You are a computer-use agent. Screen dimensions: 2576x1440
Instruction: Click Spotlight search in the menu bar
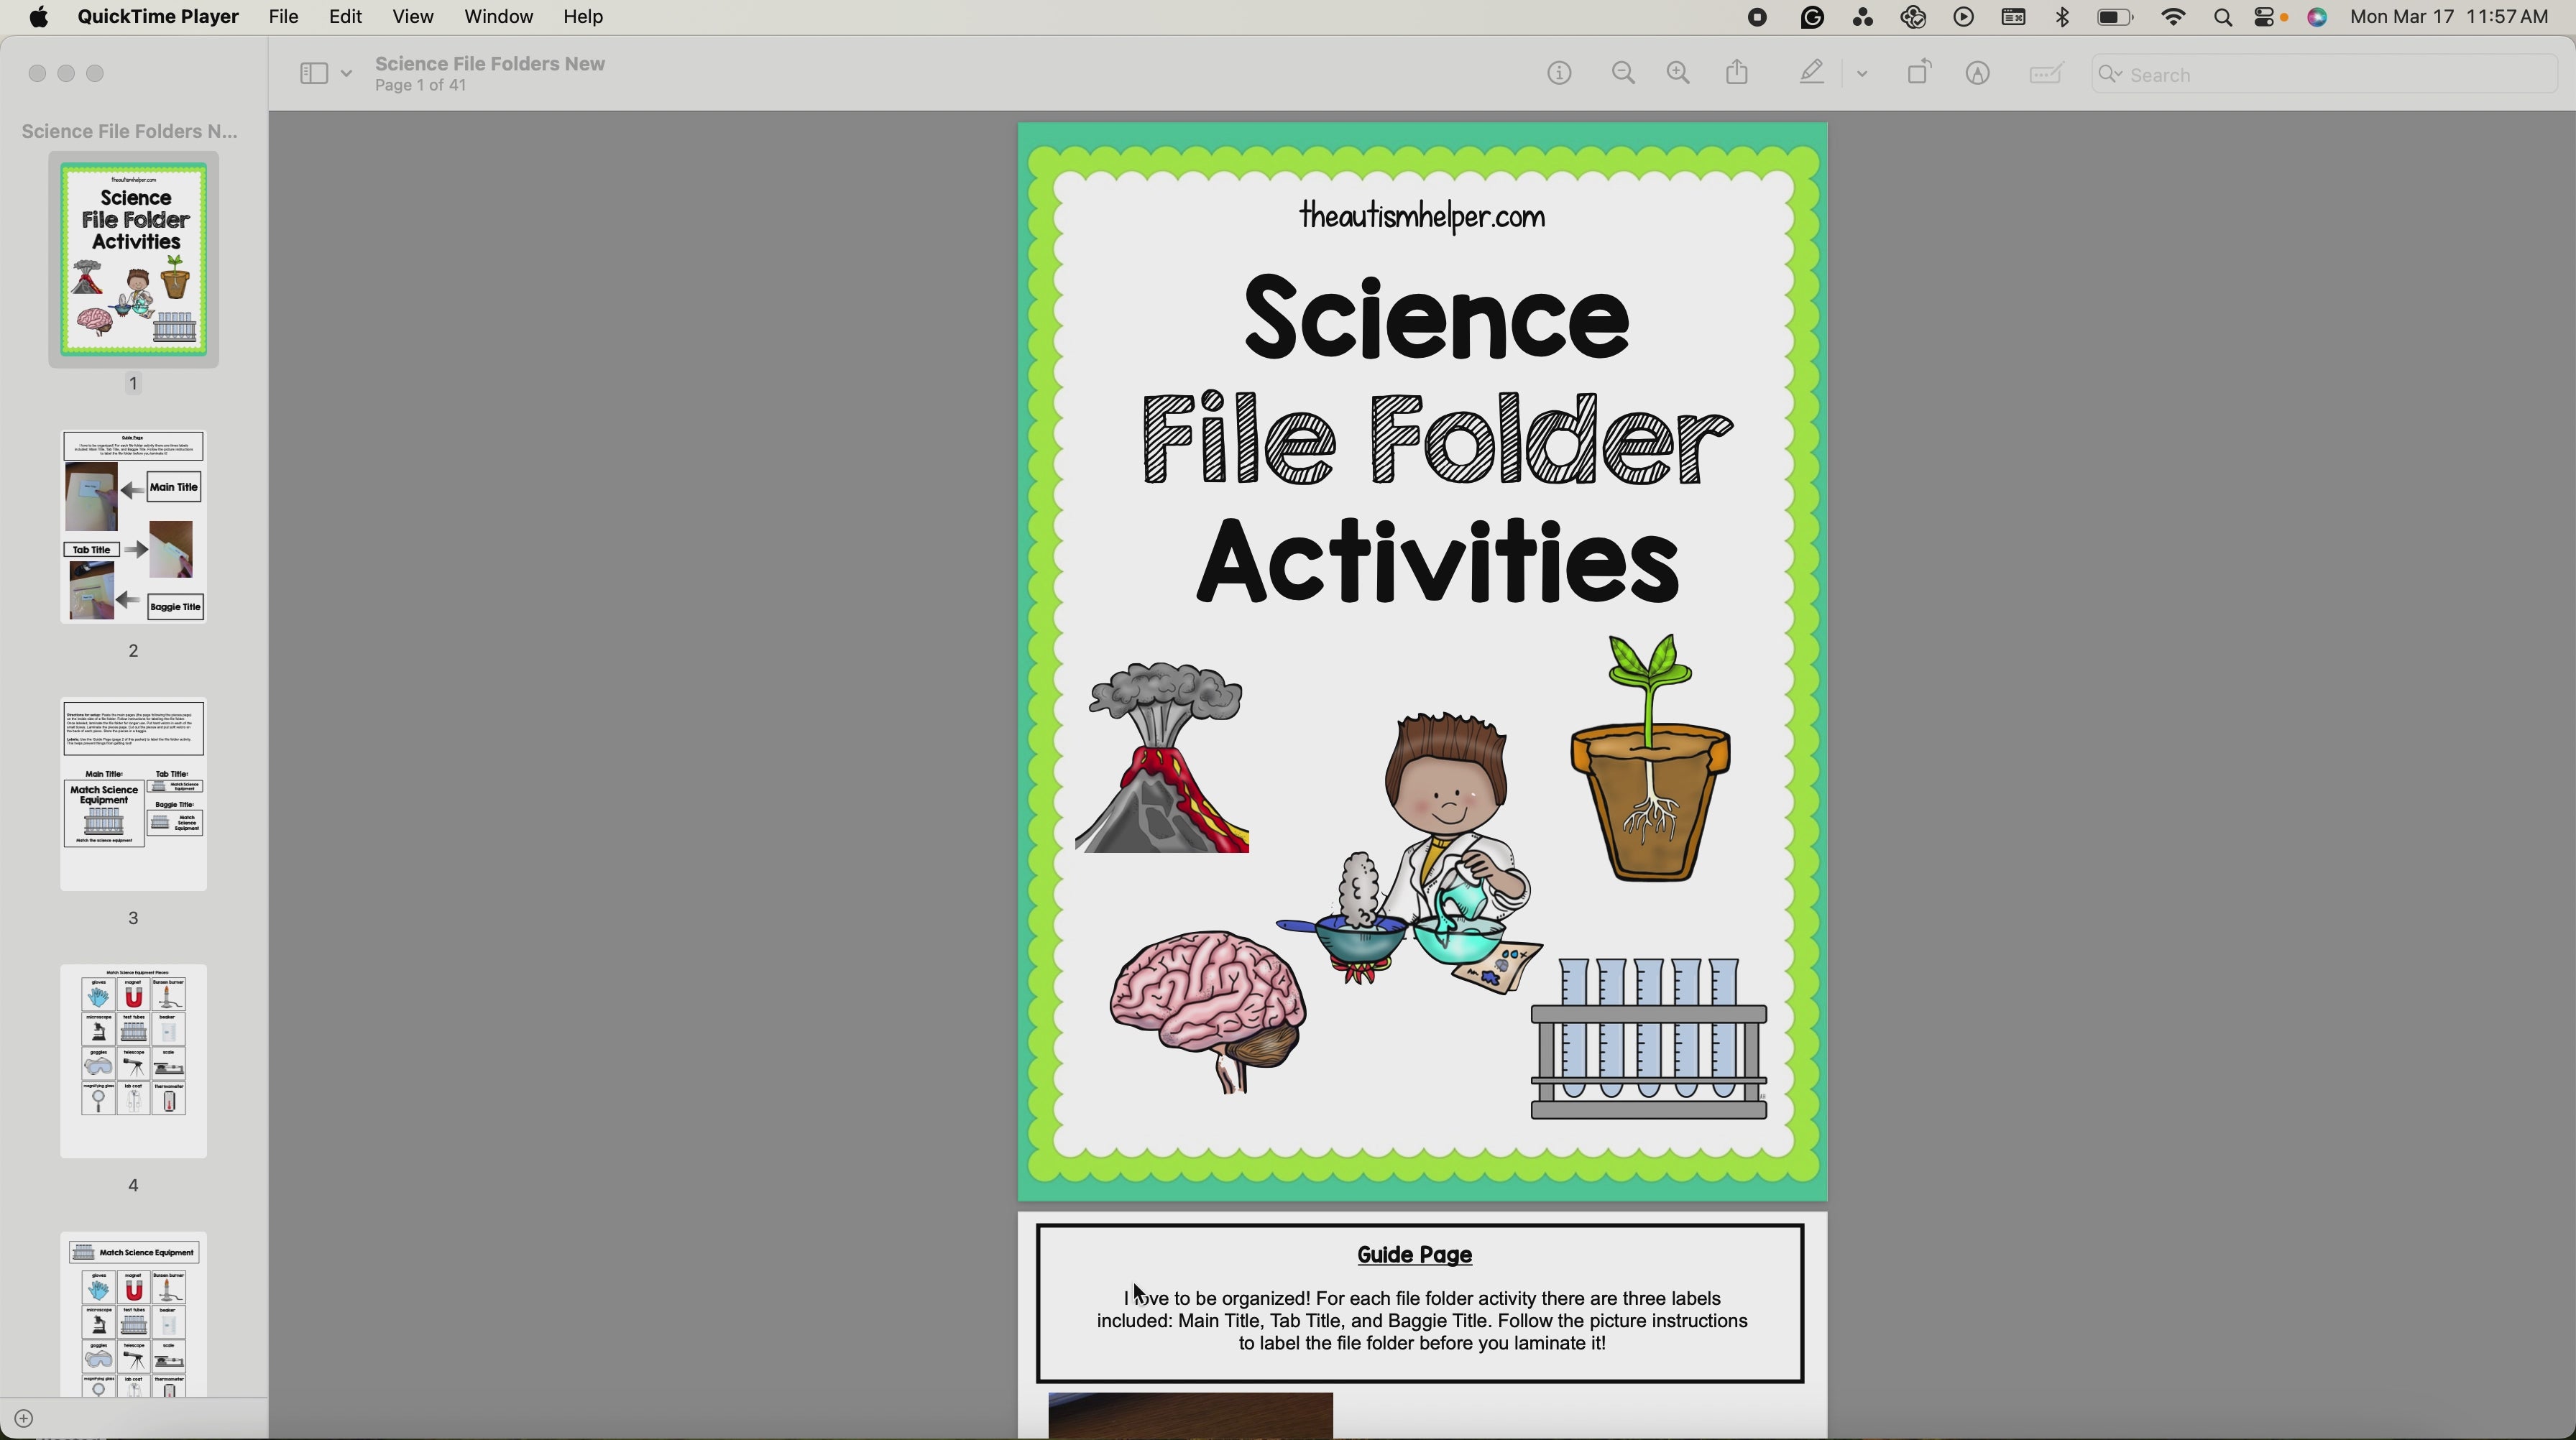click(2222, 17)
